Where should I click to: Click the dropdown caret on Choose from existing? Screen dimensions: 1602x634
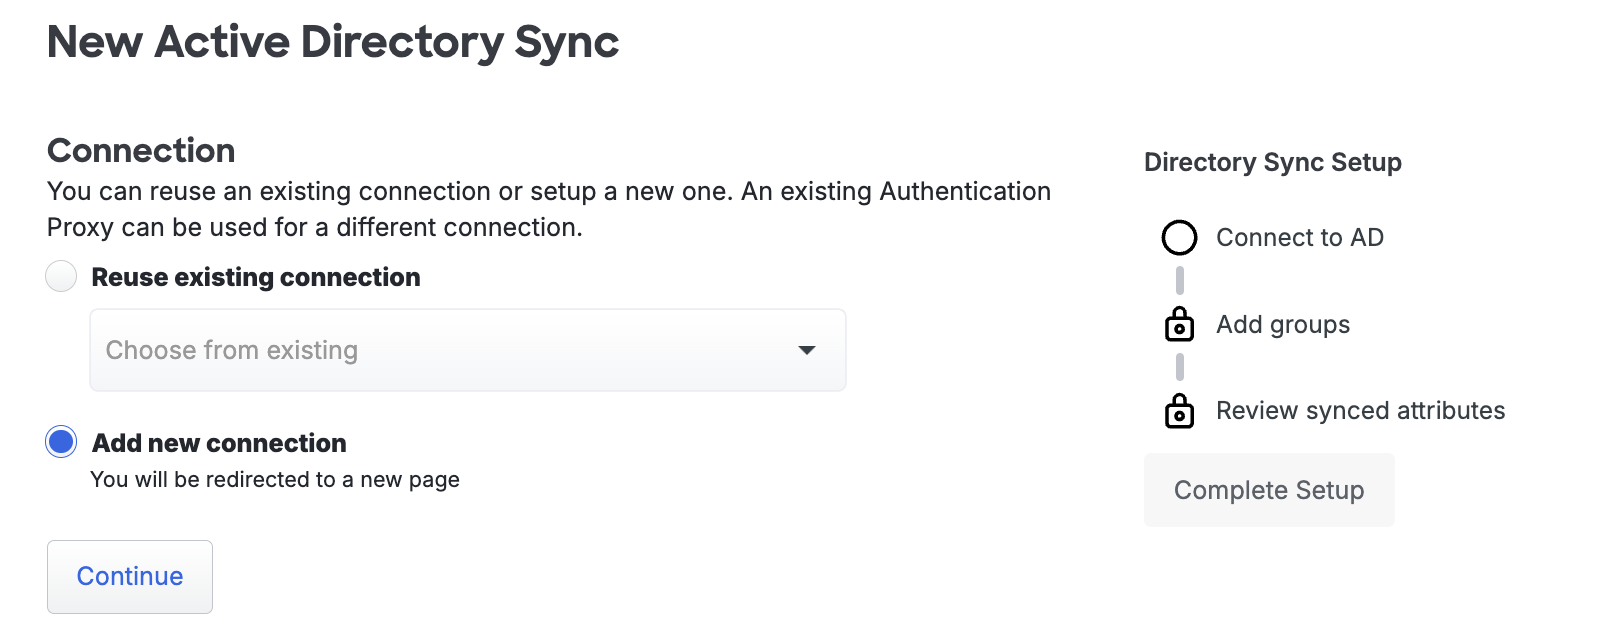(806, 350)
